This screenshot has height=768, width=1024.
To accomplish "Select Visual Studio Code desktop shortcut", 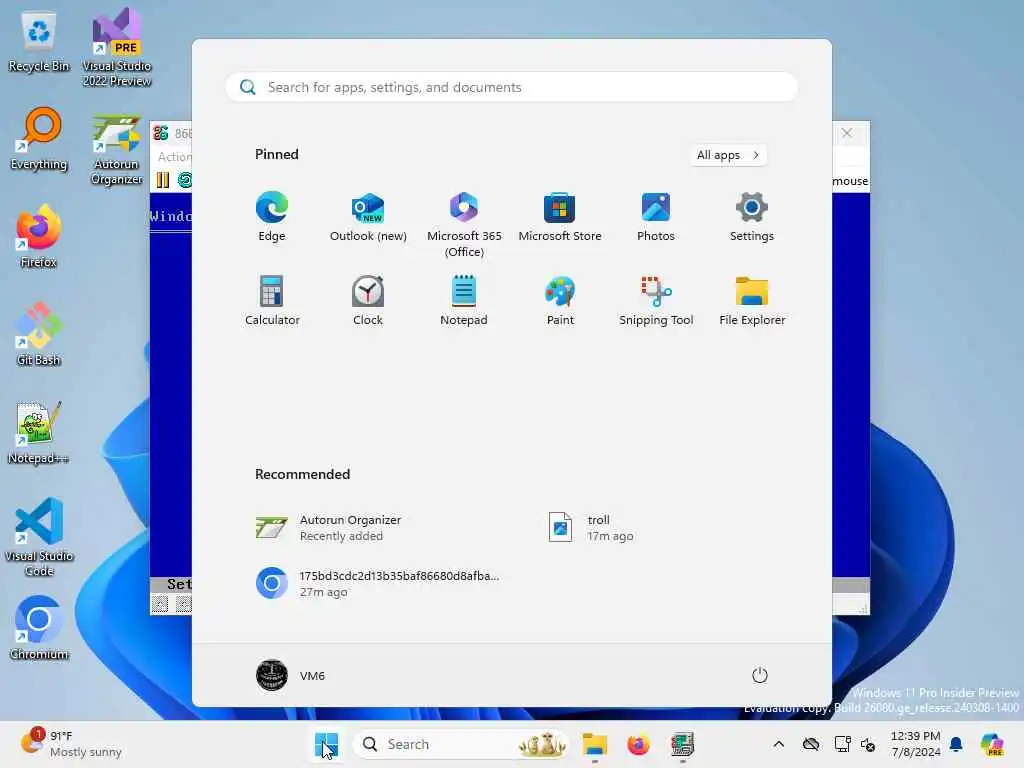I will coord(39,537).
